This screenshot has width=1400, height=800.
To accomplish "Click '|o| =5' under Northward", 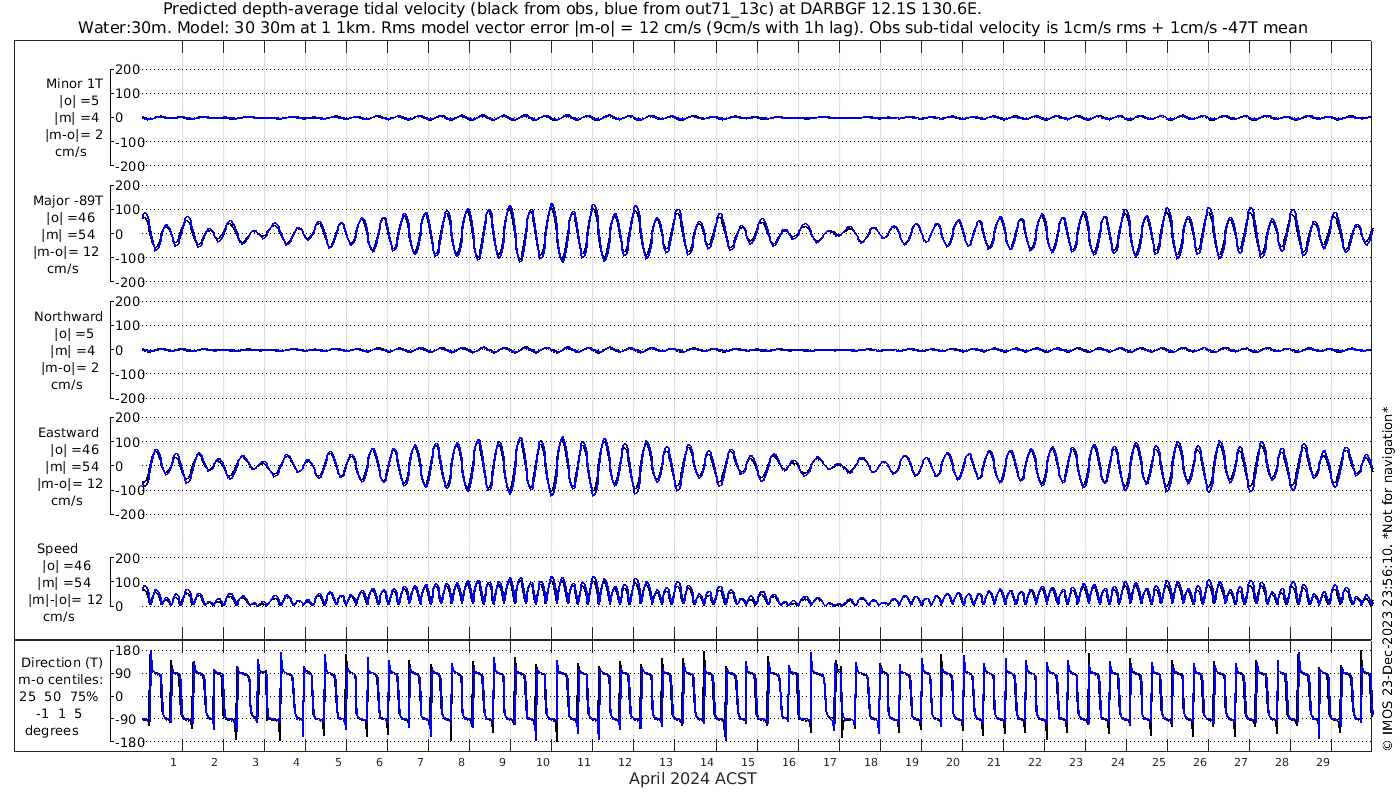I will pos(77,333).
